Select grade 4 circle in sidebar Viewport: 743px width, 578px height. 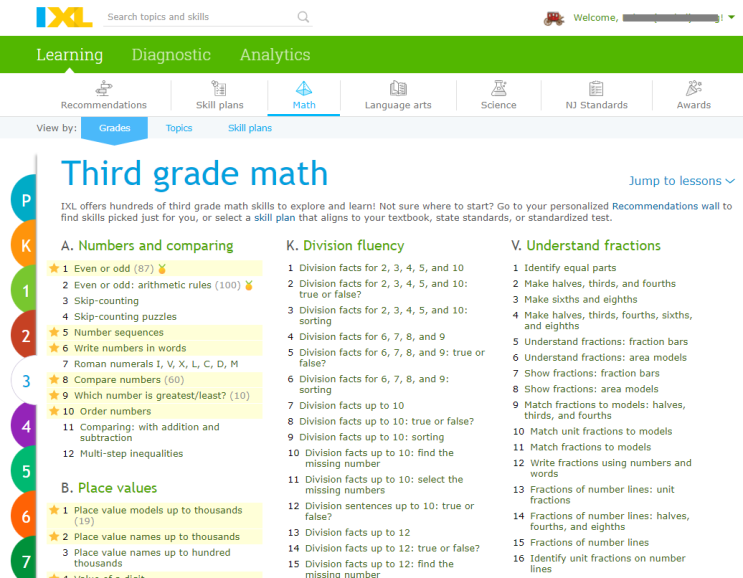25,426
